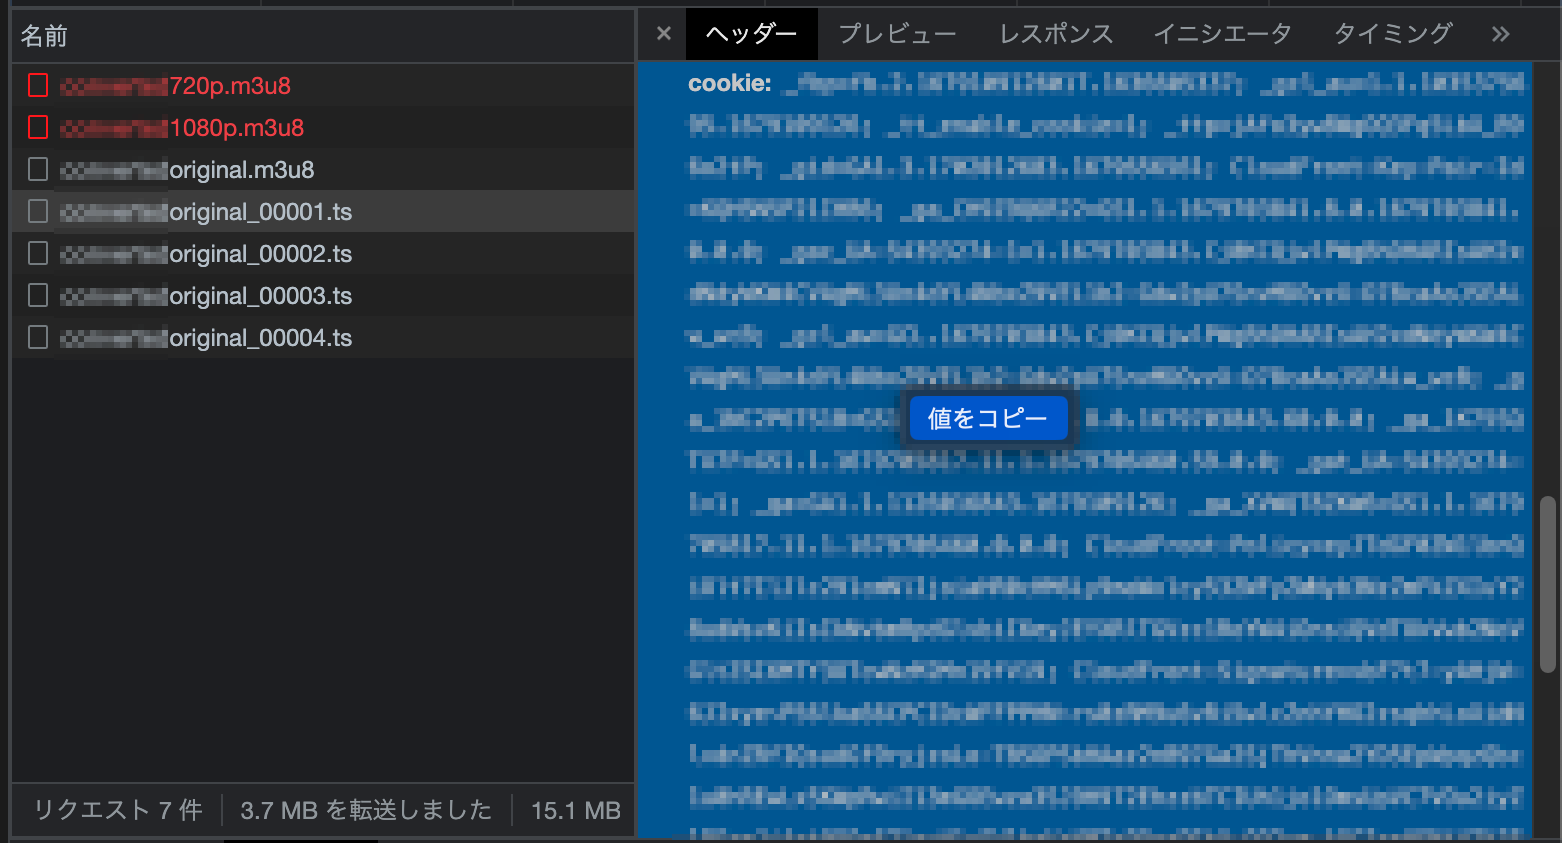Select the original_00004.ts request
The image size is (1562, 843).
323,338
